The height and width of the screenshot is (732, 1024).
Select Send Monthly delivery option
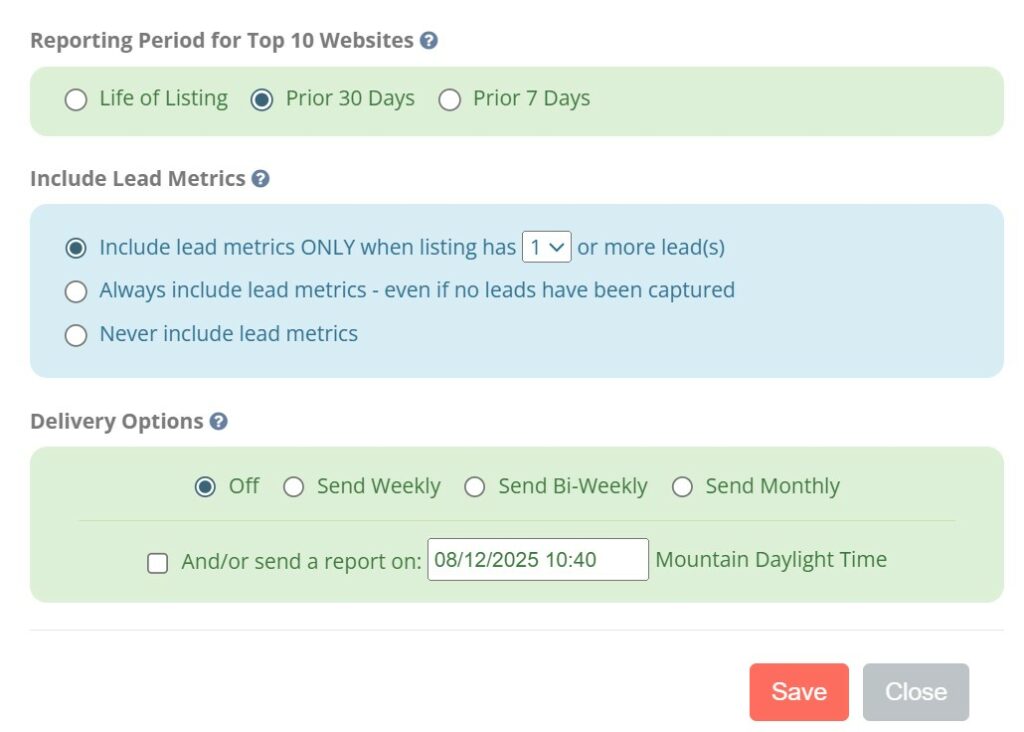pos(682,487)
